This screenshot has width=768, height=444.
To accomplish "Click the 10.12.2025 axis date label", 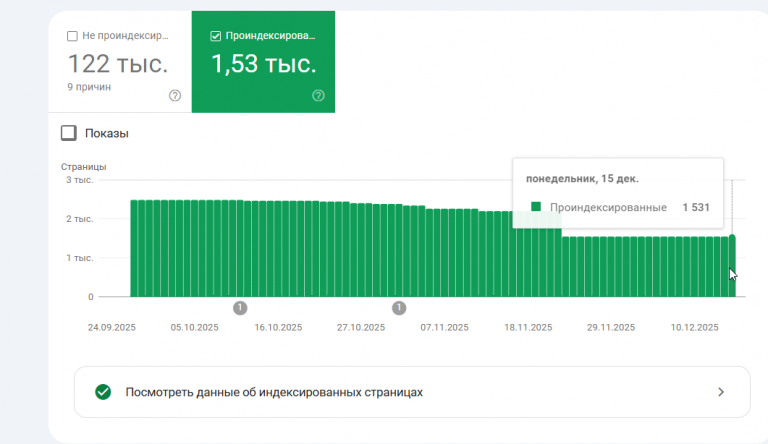I will pyautogui.click(x=695, y=327).
